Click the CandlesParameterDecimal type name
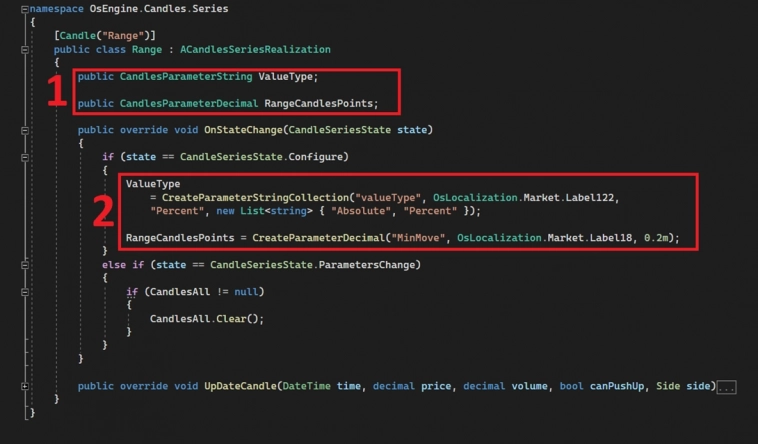Screen dimensions: 758x444 click(189, 104)
